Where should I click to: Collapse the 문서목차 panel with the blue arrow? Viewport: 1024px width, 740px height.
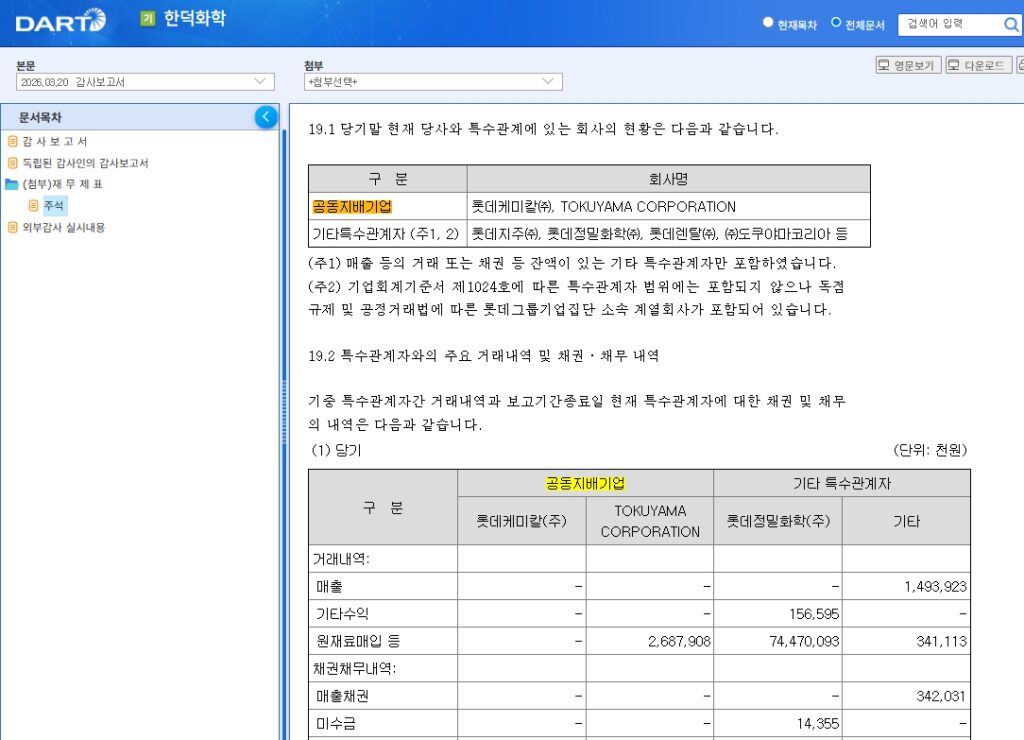[x=266, y=117]
